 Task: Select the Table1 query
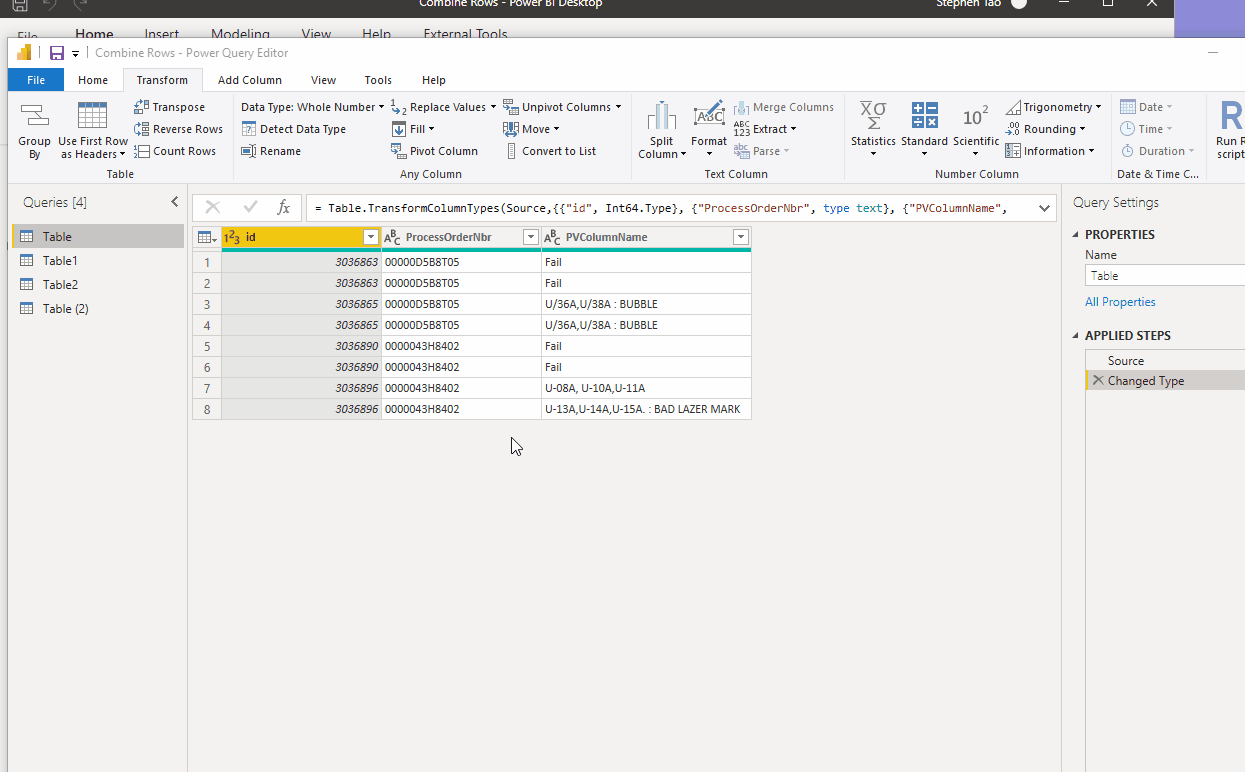pyautogui.click(x=98, y=261)
